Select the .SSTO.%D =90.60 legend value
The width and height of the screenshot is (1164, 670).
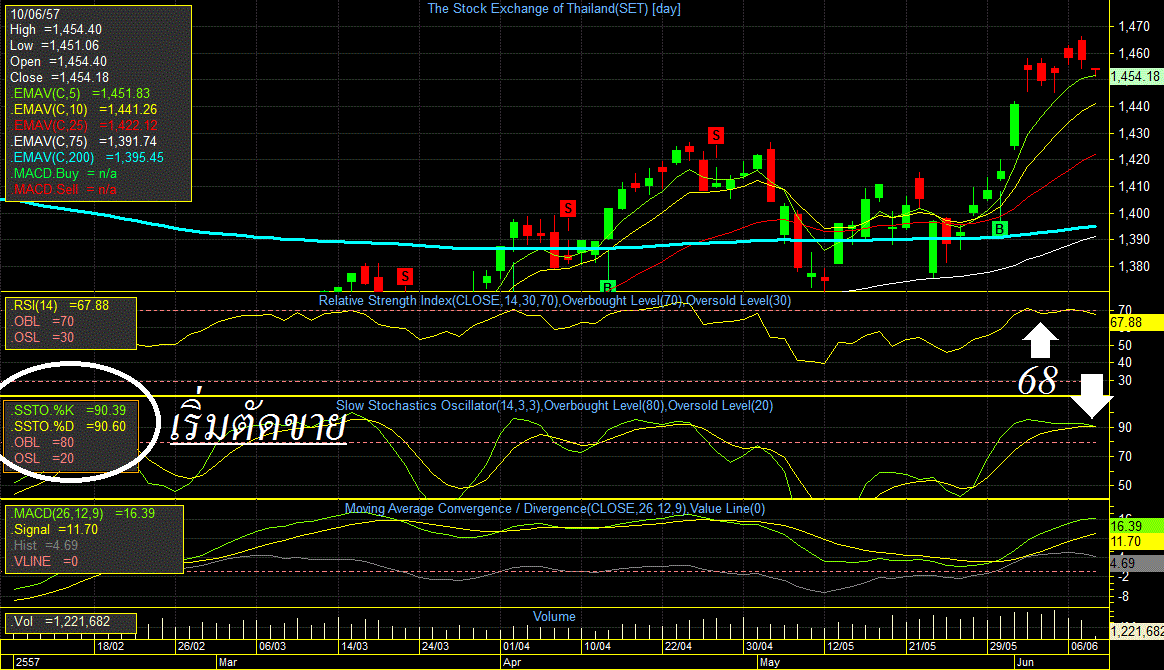coord(68,427)
